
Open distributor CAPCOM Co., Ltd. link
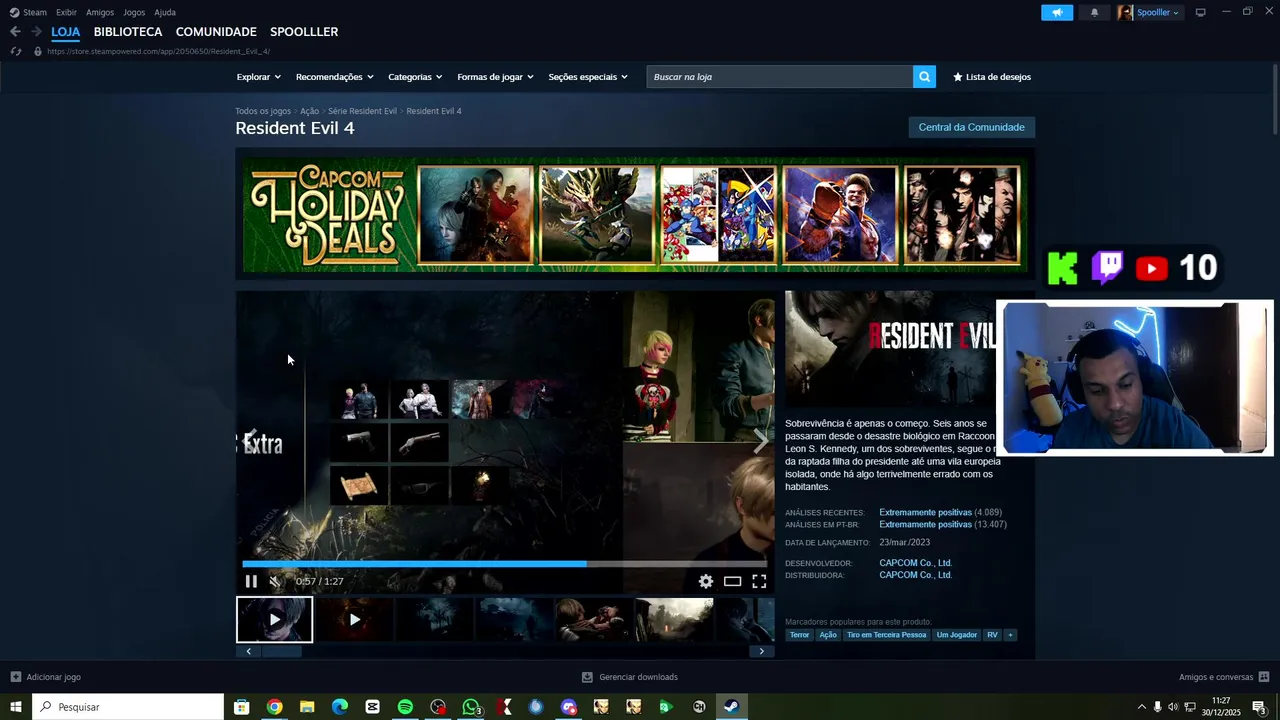tap(915, 576)
